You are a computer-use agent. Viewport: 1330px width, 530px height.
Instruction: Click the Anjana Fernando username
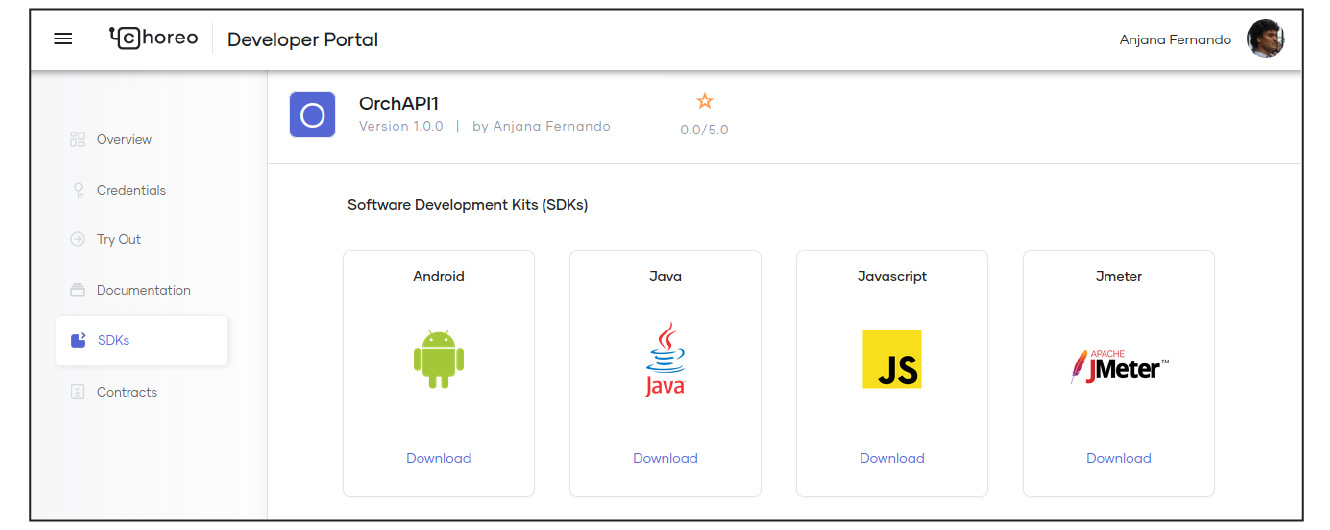[1175, 40]
